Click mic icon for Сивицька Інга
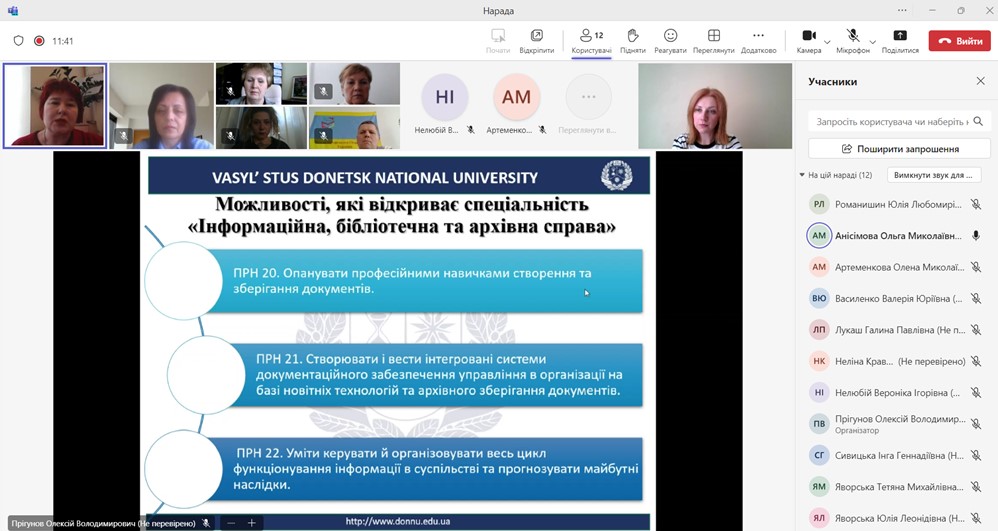 pos(976,455)
